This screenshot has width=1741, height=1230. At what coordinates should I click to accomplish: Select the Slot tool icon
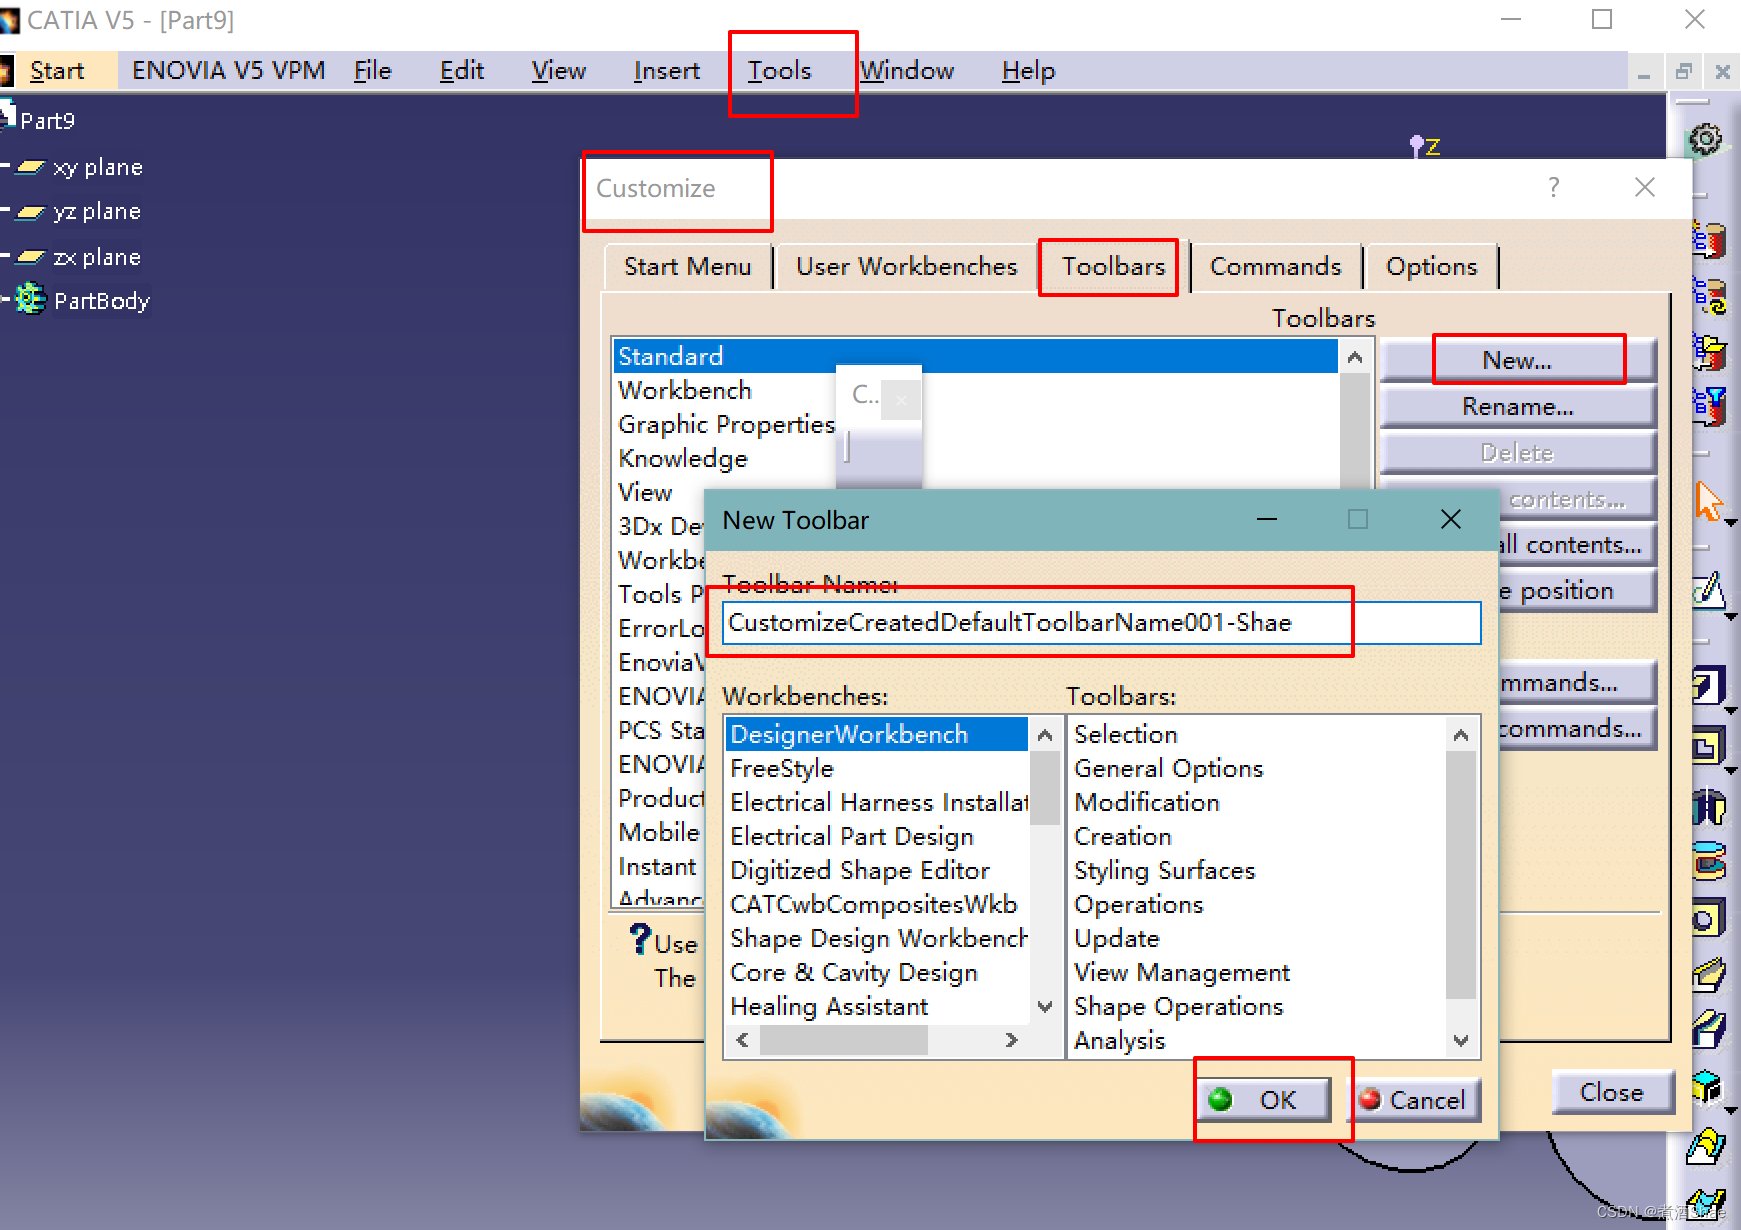[1708, 1030]
